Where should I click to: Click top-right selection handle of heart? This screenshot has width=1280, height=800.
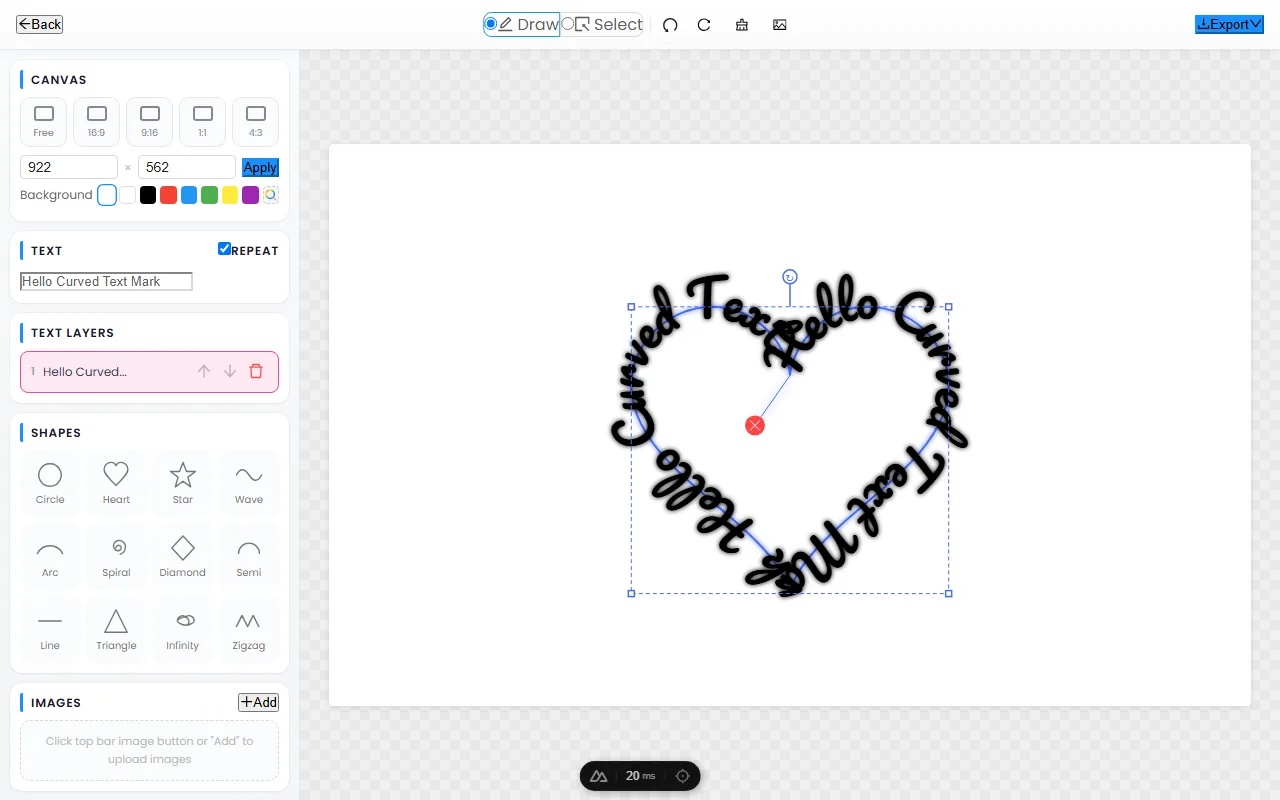948,307
